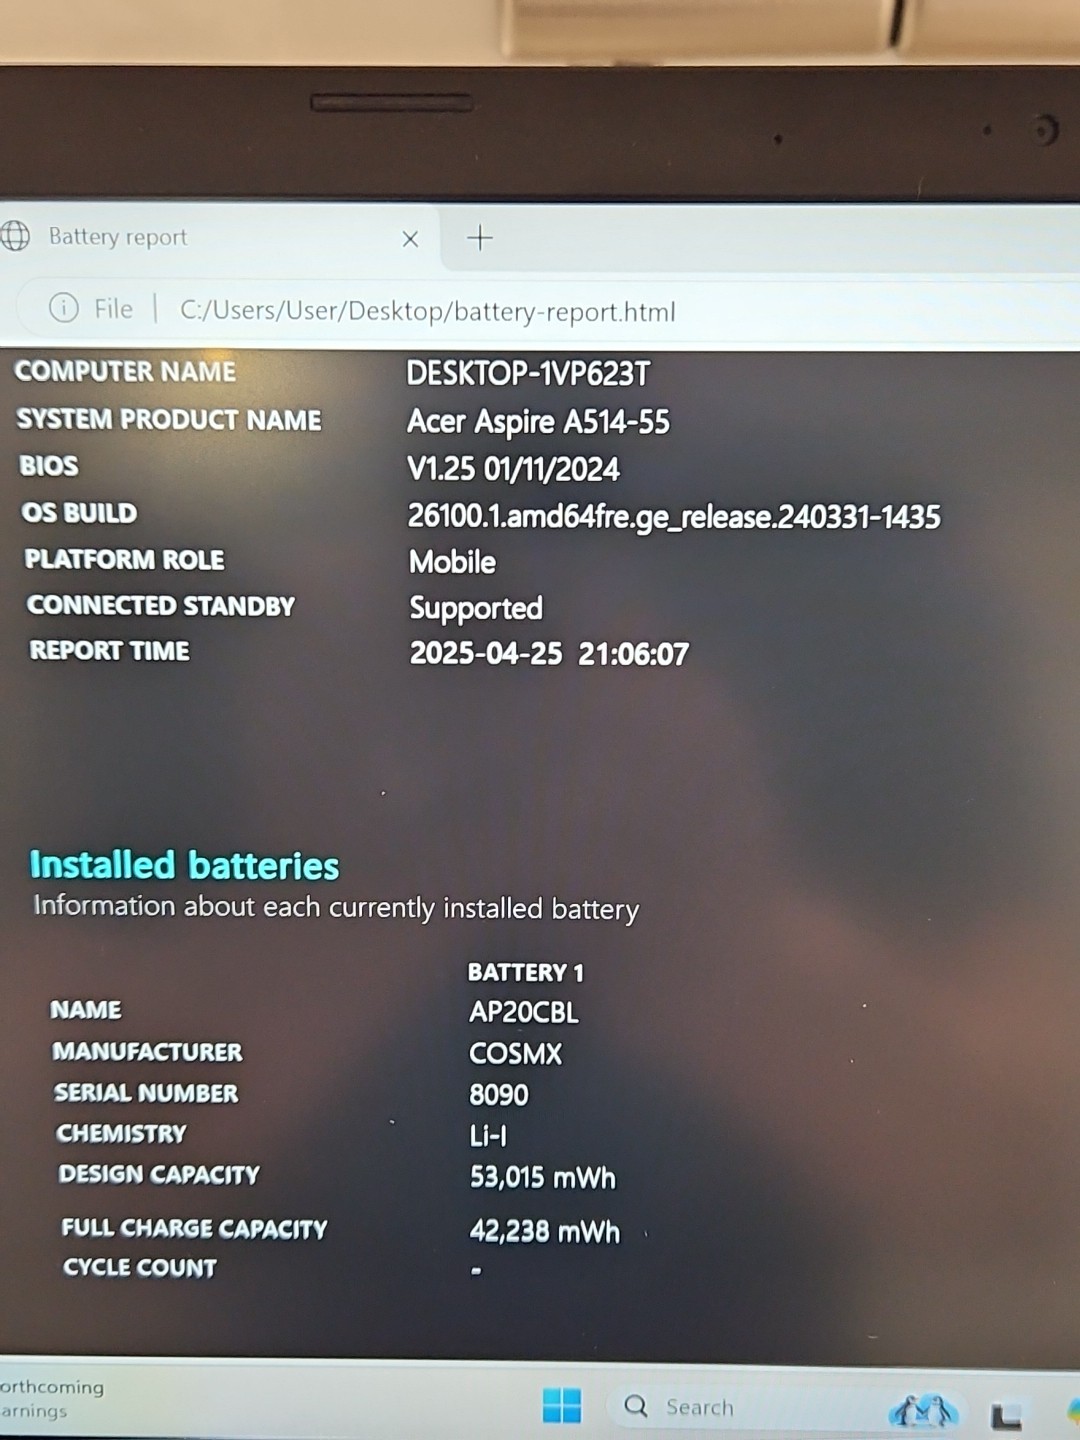The height and width of the screenshot is (1440, 1080).
Task: Click the SYSTEM PRODUCT NAME label
Action: coord(169,419)
